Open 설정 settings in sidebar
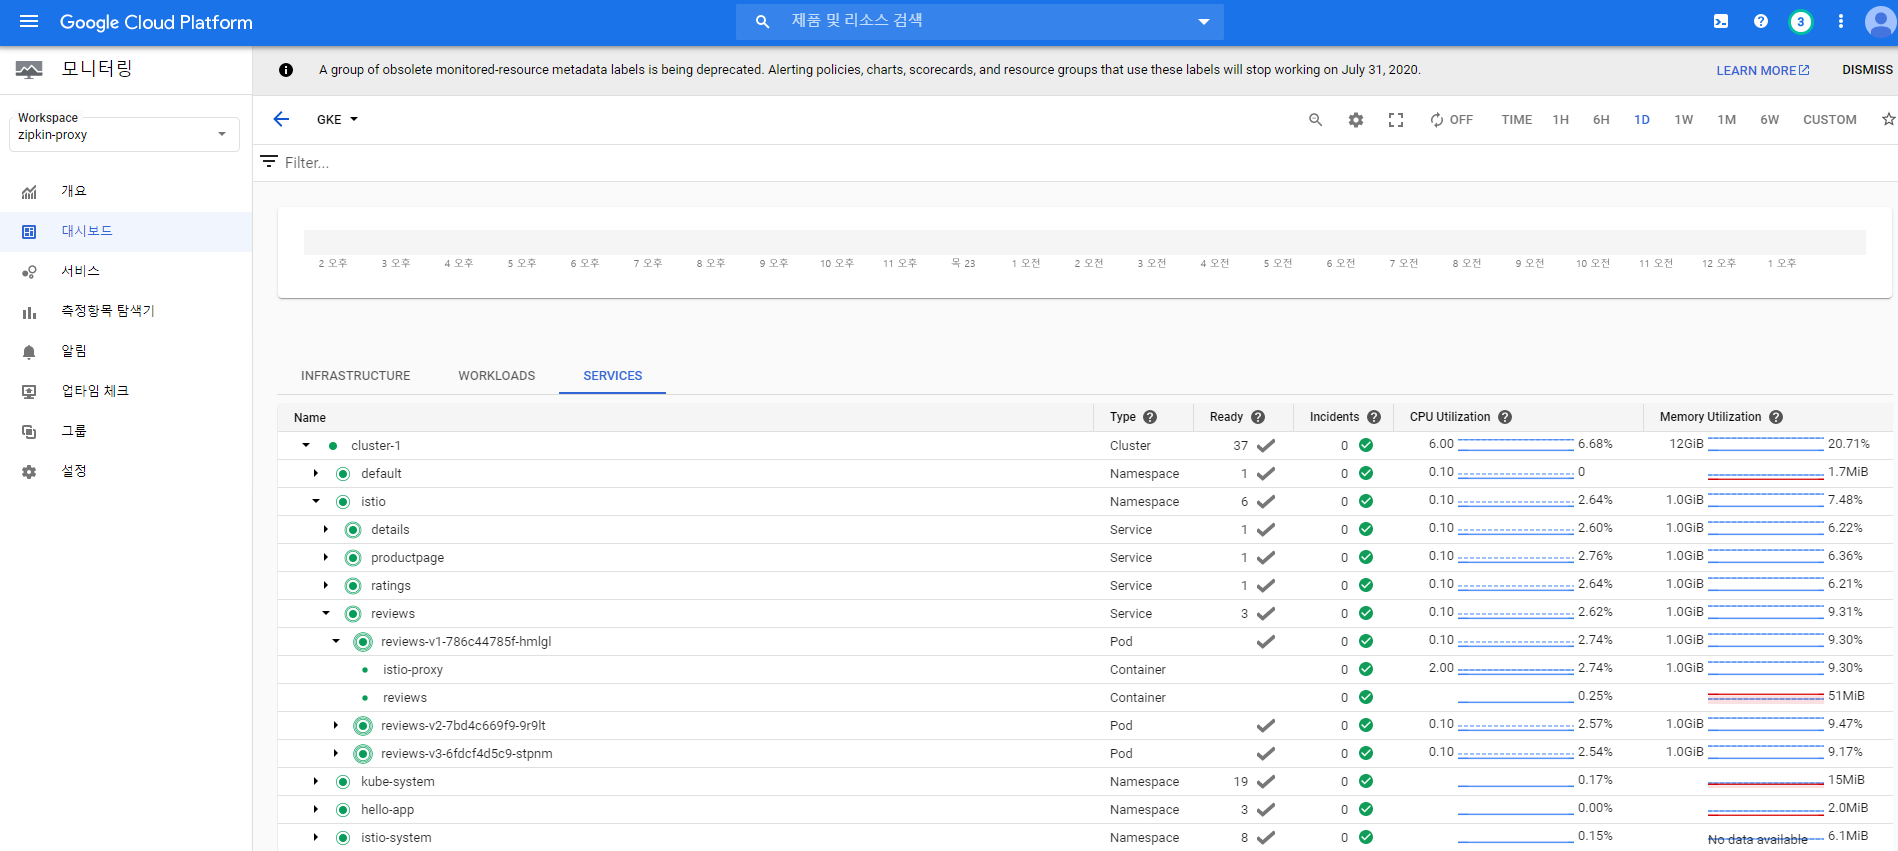 coord(74,471)
